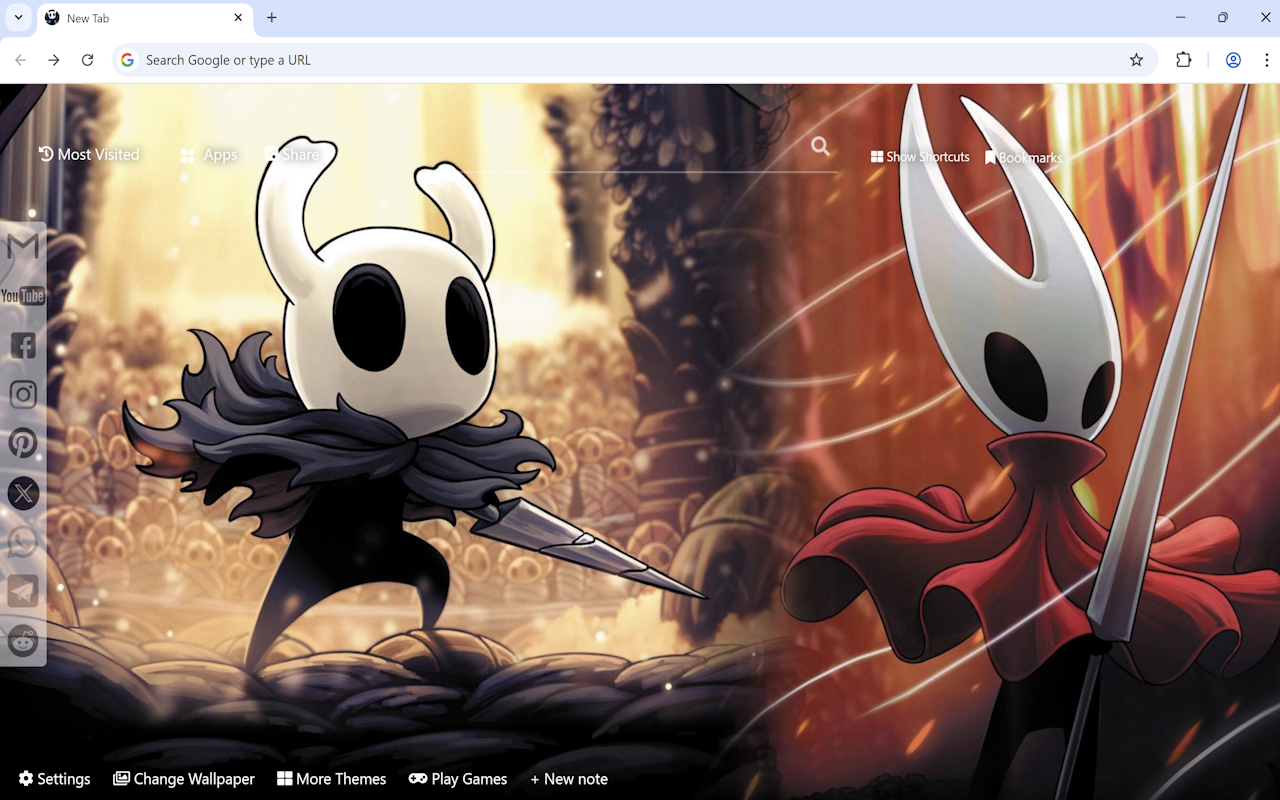Open the Apps section
The image size is (1280, 800).
coord(209,154)
